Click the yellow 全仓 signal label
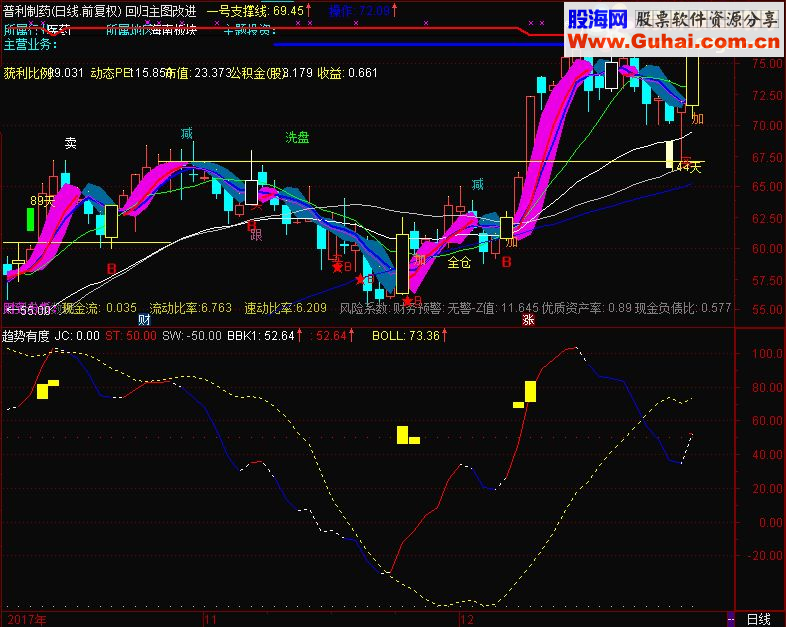The height and width of the screenshot is (627, 786). point(459,262)
